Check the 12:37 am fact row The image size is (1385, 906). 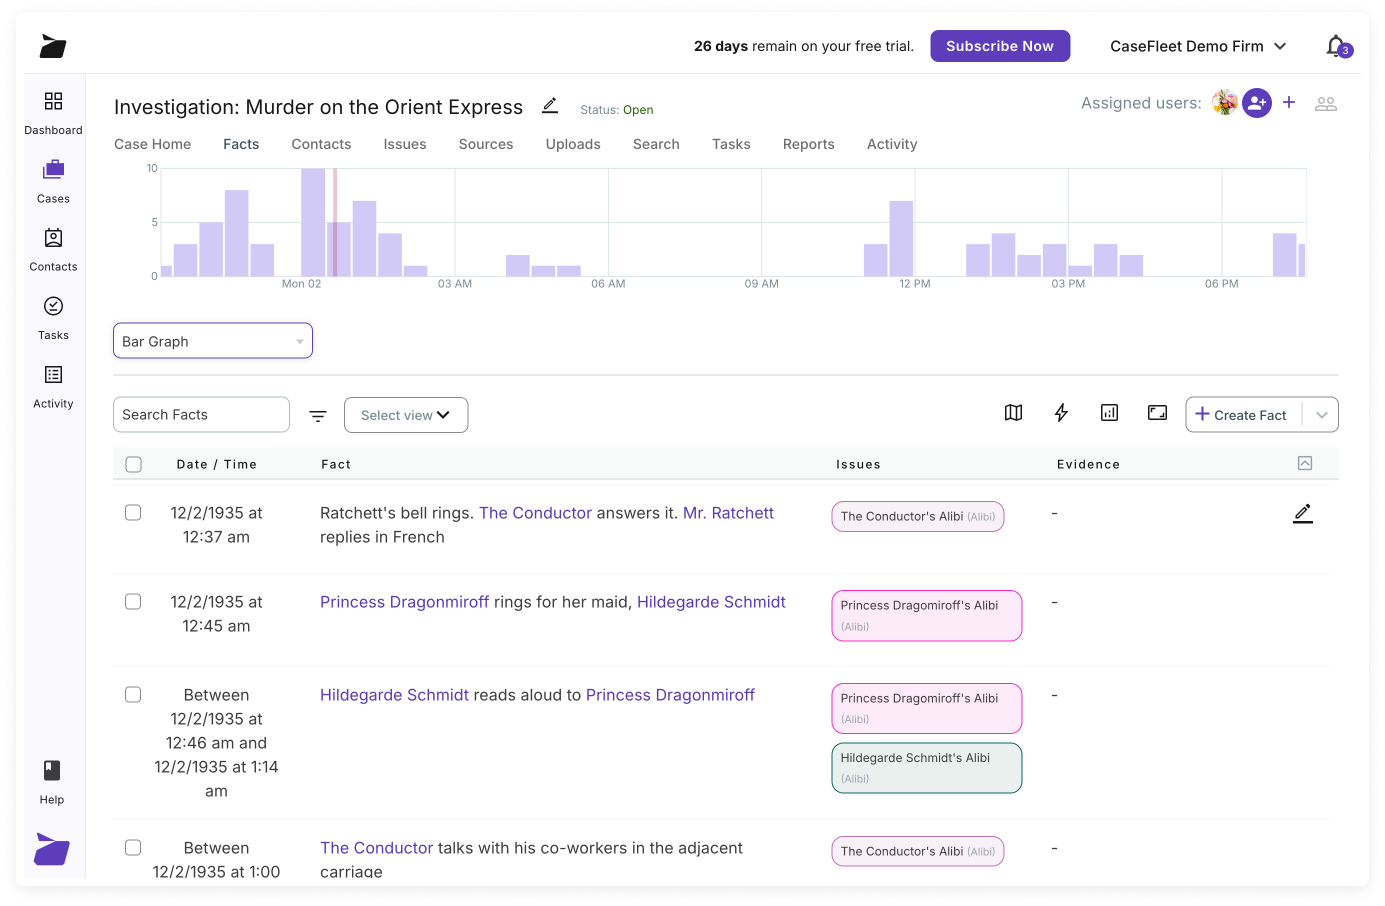coord(133,513)
